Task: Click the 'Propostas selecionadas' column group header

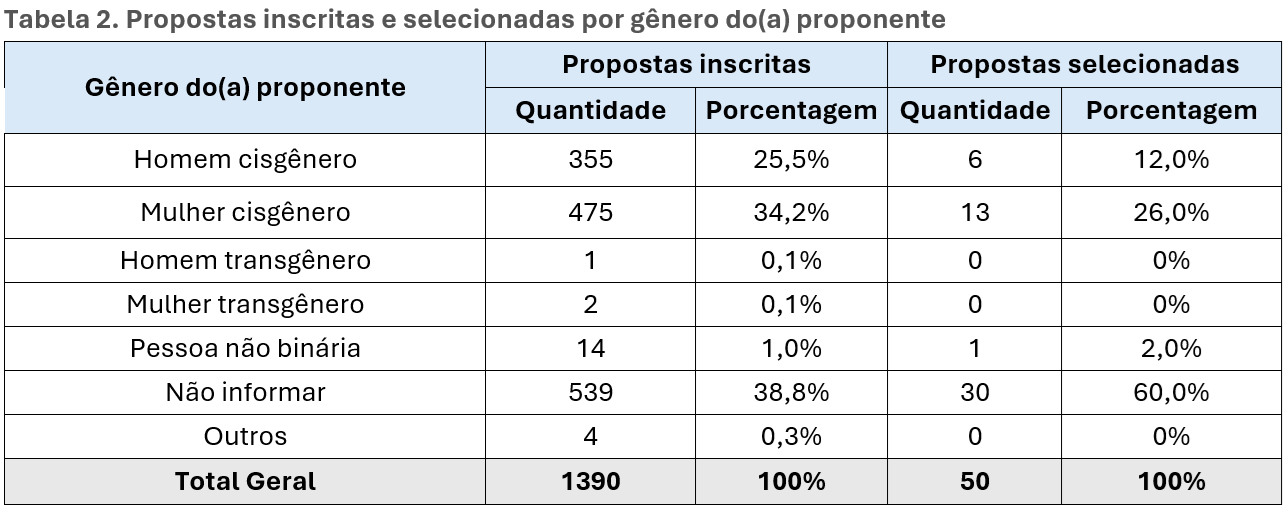Action: point(1085,65)
